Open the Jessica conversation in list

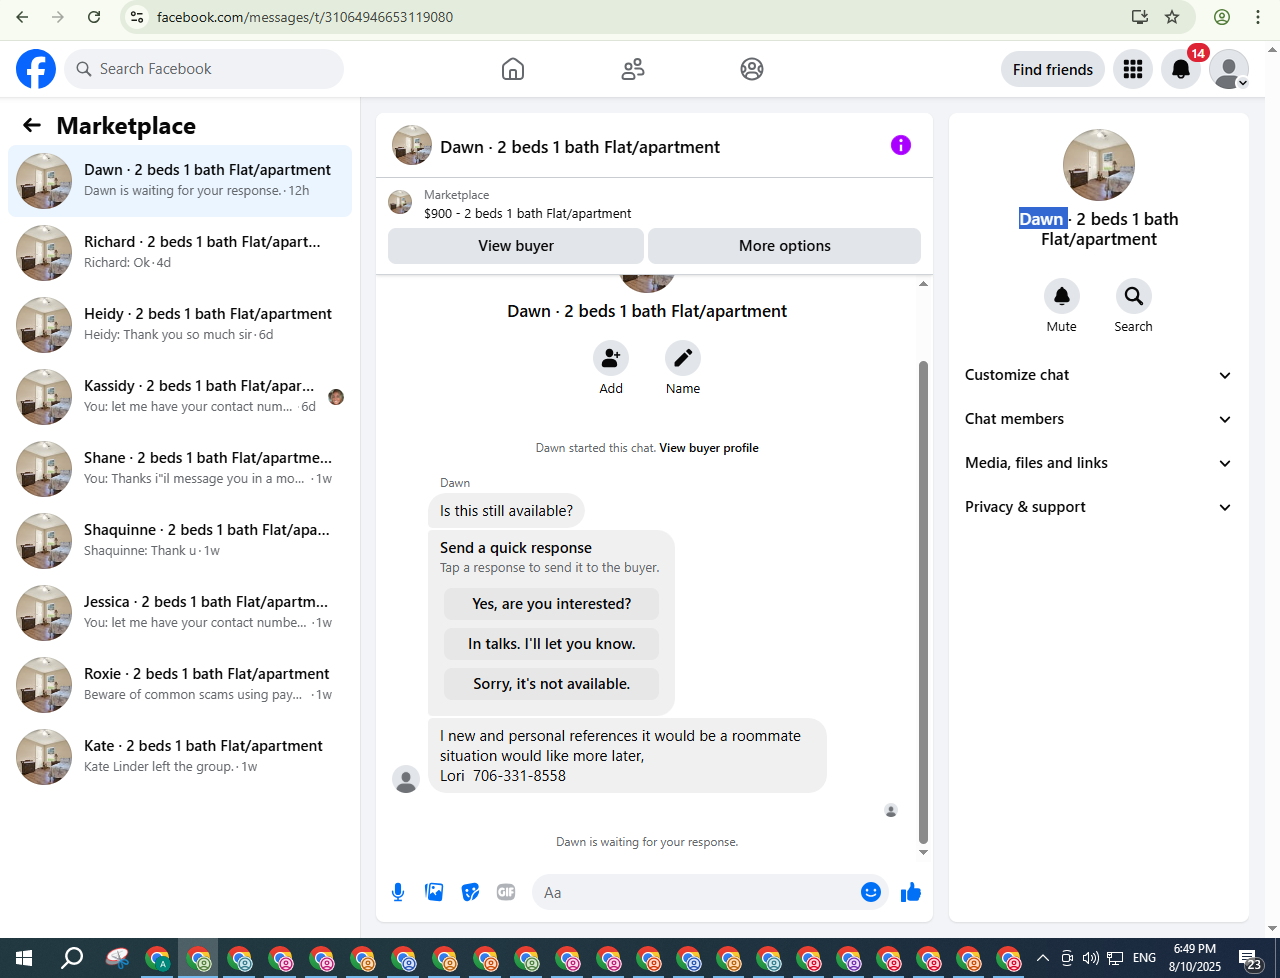point(180,613)
